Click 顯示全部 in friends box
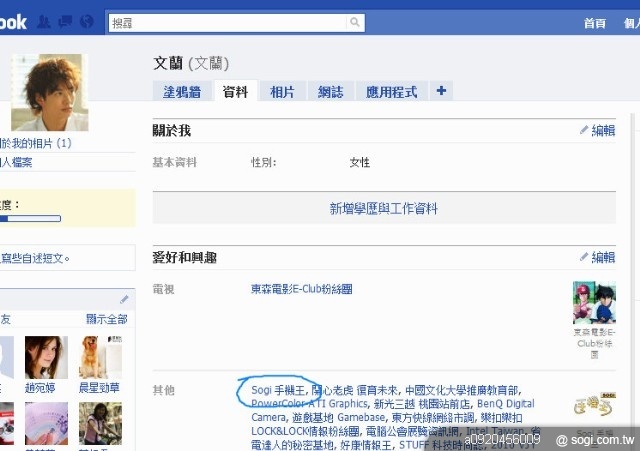Image resolution: width=640 pixels, height=451 pixels. [107, 319]
